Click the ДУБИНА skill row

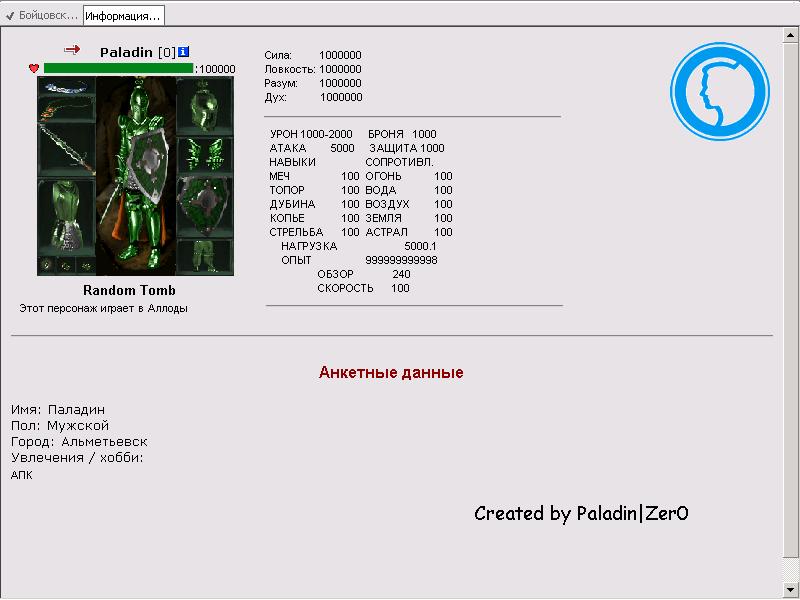click(x=314, y=204)
